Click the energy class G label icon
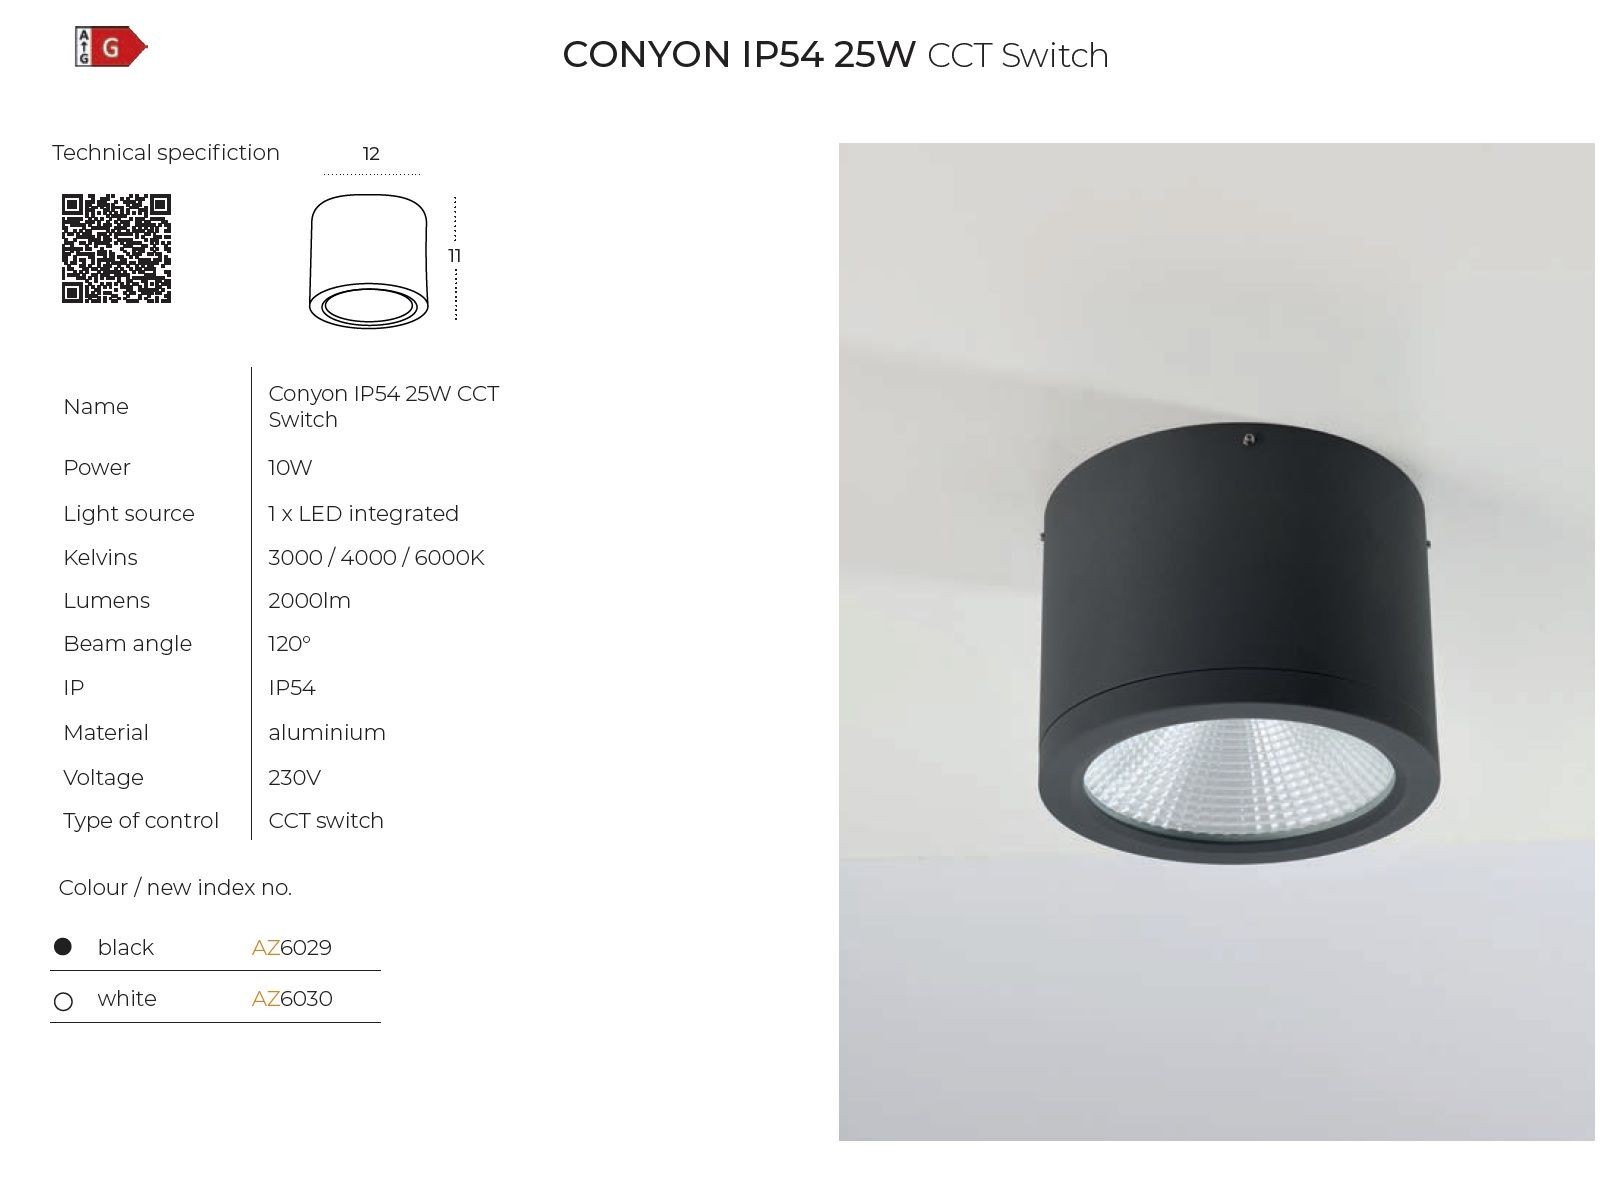The width and height of the screenshot is (1607, 1184). click(111, 47)
